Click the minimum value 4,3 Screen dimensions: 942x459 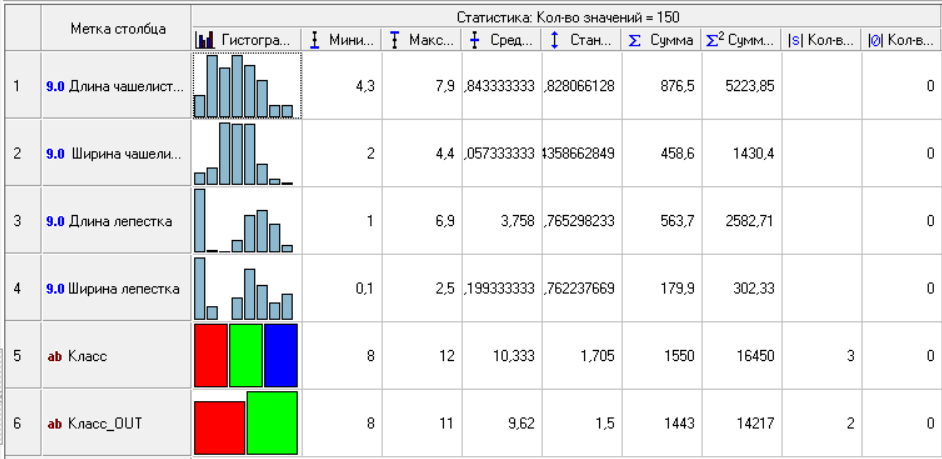pyautogui.click(x=366, y=87)
